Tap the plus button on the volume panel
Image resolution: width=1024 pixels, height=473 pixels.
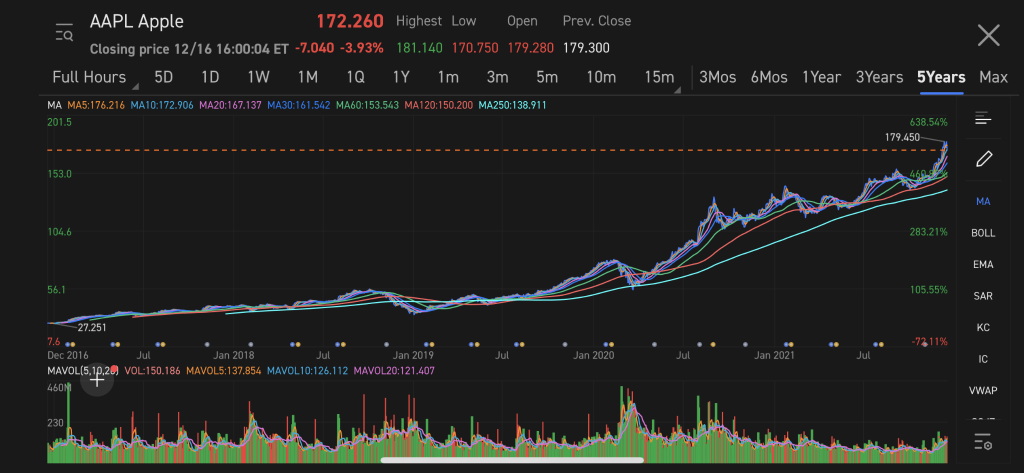tap(97, 380)
